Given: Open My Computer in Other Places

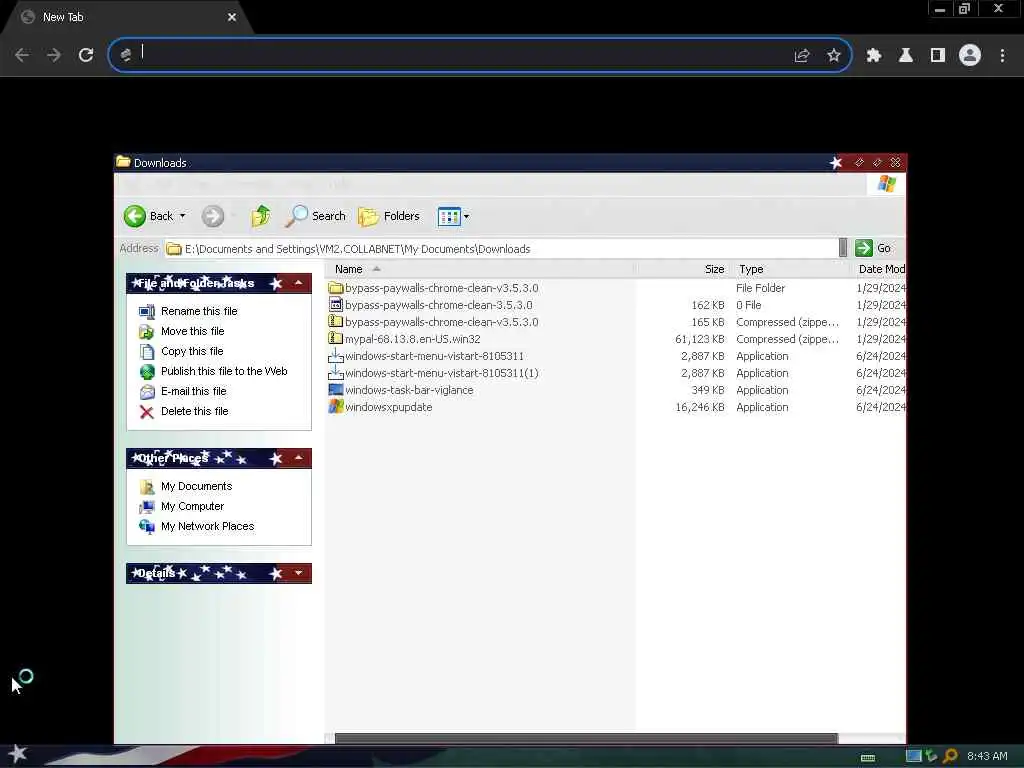Looking at the screenshot, I should click(x=193, y=506).
